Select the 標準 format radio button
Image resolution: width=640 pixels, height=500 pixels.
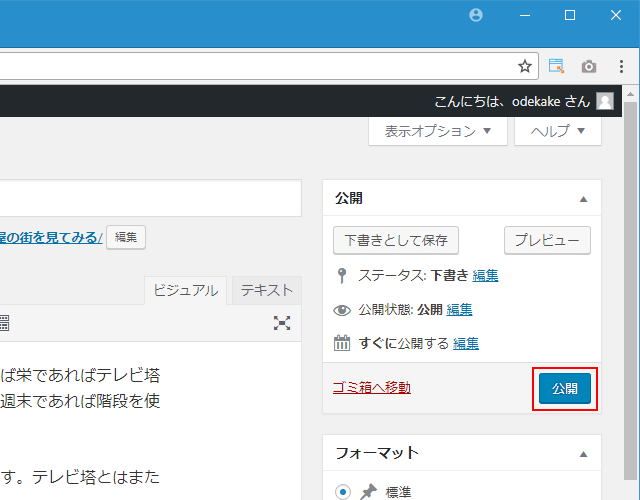pyautogui.click(x=343, y=492)
